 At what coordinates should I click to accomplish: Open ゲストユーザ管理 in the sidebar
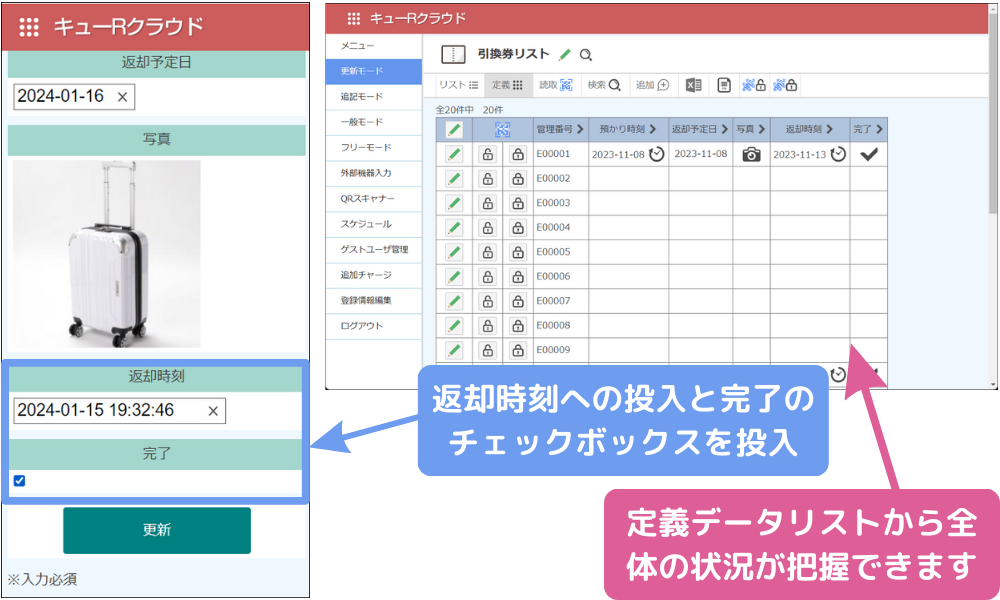[x=374, y=250]
